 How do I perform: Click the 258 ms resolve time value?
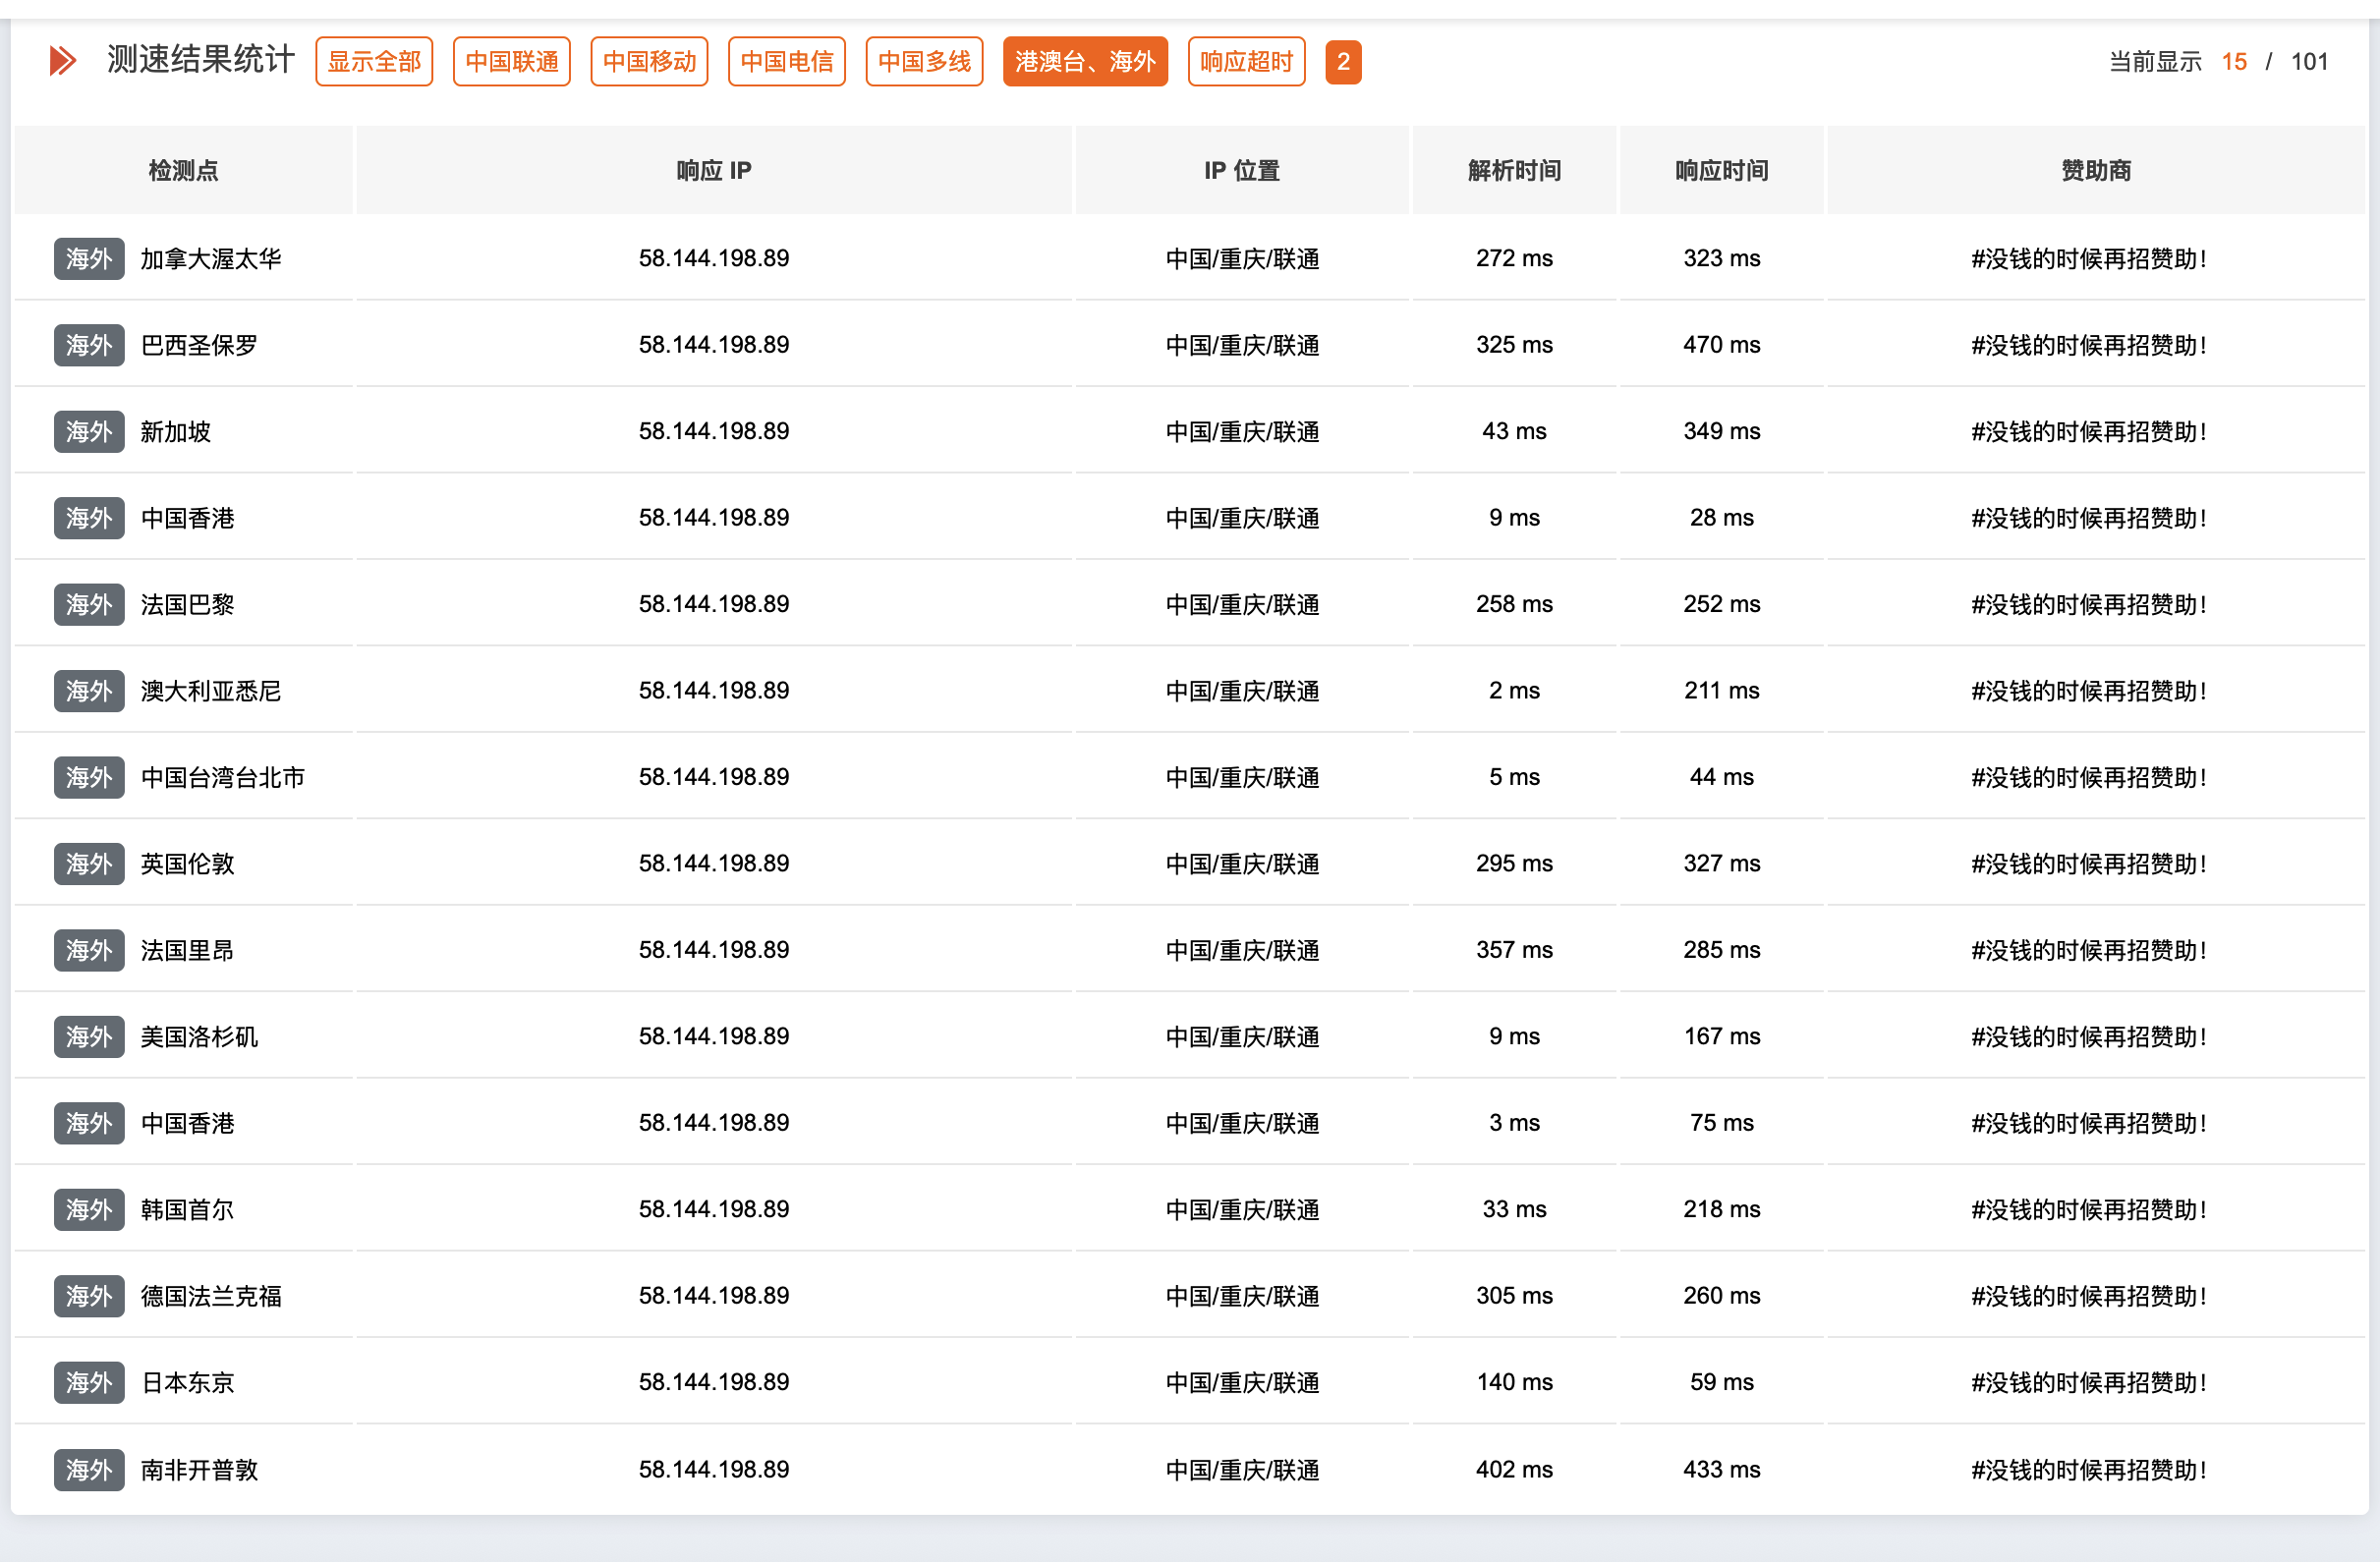click(x=1514, y=604)
